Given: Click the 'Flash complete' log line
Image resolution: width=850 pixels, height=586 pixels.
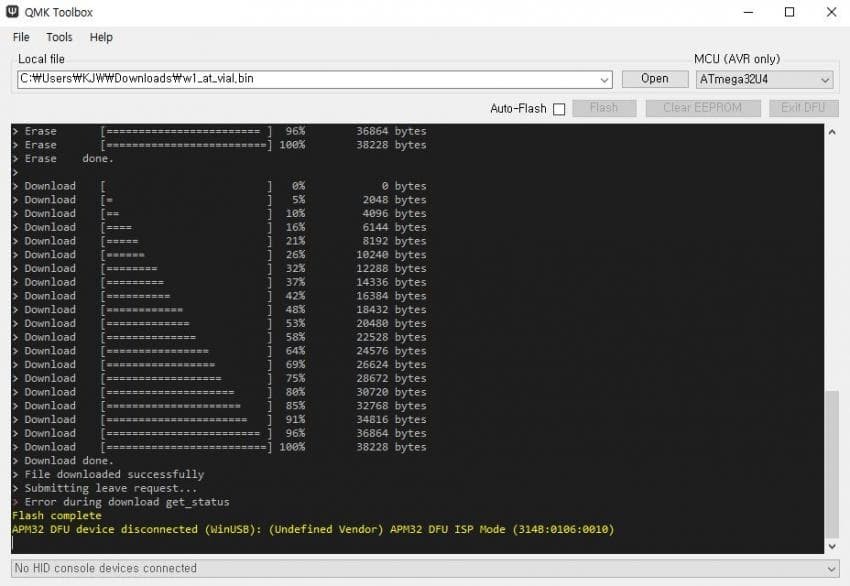Looking at the screenshot, I should tap(57, 516).
